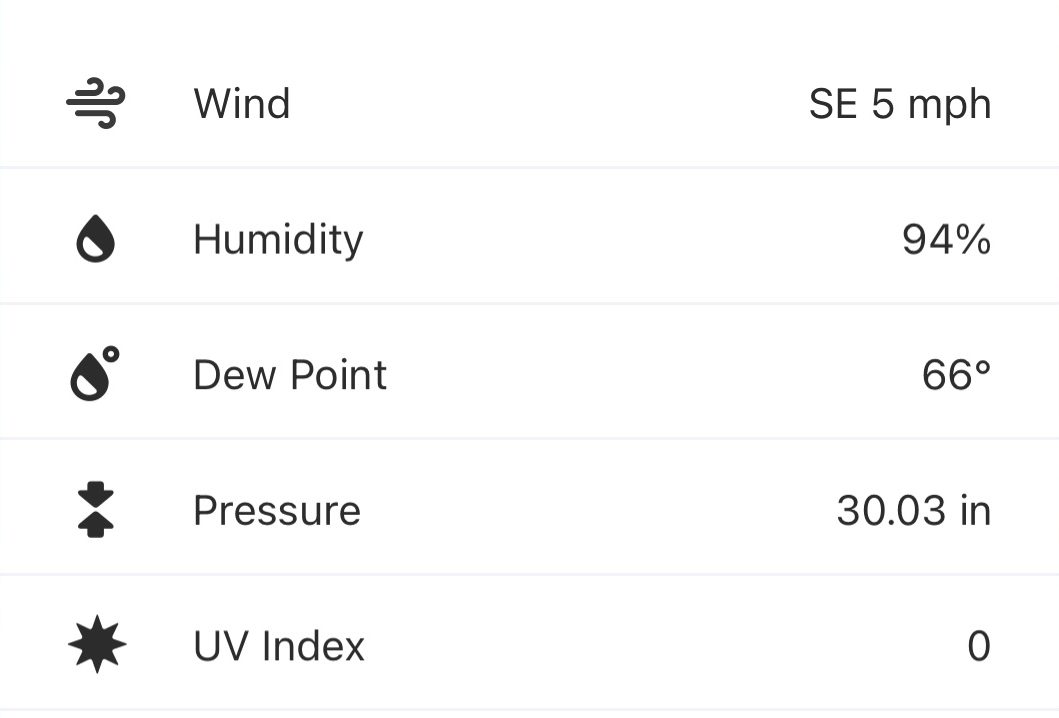
Task: Tap the Humidity water droplet icon
Action: click(x=96, y=240)
